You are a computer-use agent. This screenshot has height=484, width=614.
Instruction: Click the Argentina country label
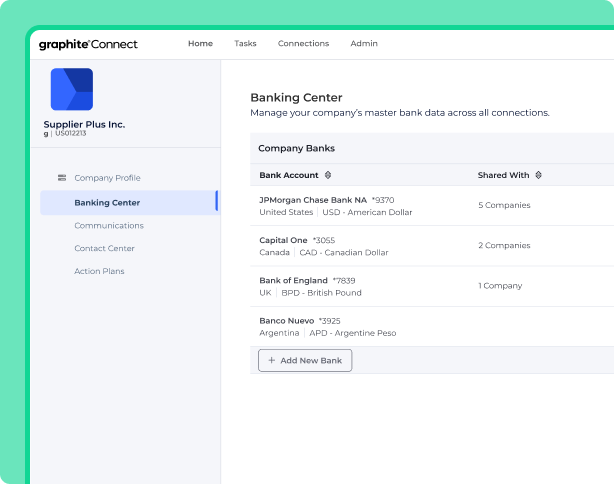click(279, 333)
